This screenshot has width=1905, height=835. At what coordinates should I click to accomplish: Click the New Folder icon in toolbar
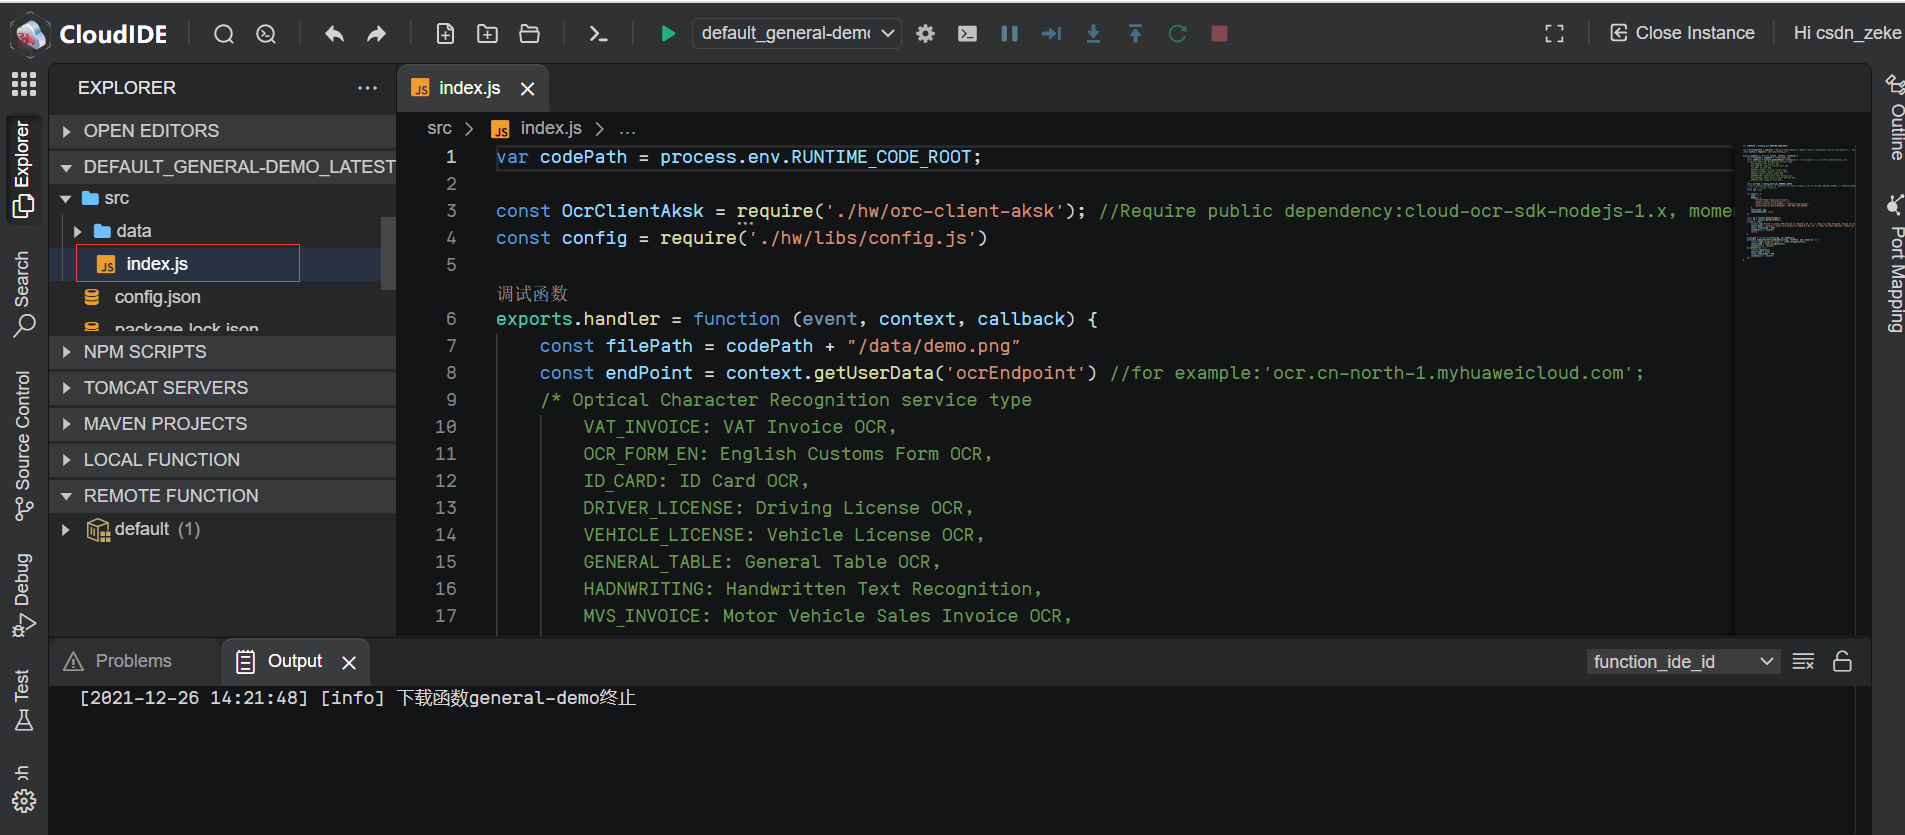pos(487,34)
